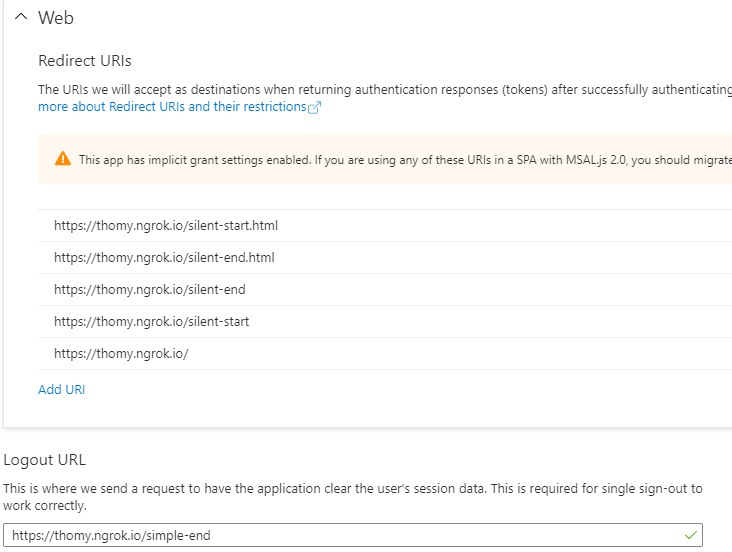This screenshot has width=732, height=552.
Task: Focus the Logout URL input field
Action: pyautogui.click(x=353, y=535)
